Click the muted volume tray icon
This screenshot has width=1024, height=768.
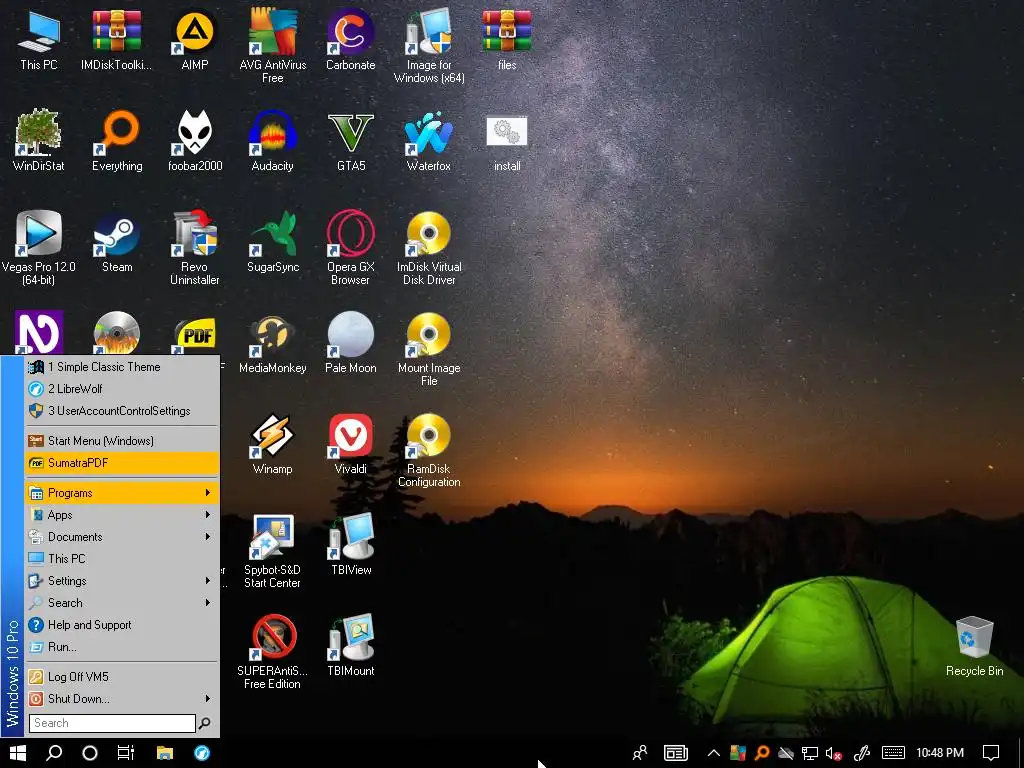click(x=833, y=754)
